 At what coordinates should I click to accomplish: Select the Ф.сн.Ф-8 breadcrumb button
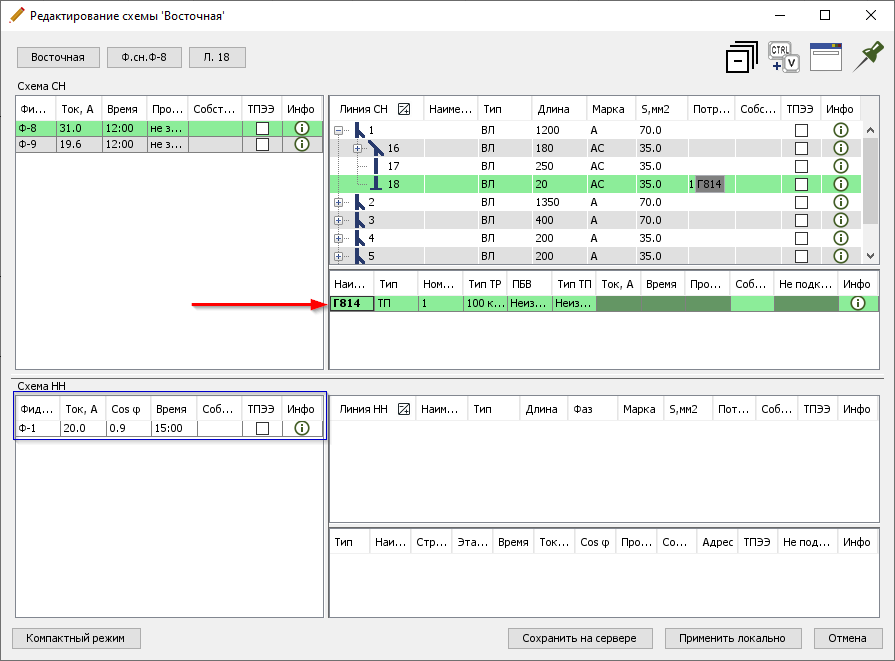(144, 57)
